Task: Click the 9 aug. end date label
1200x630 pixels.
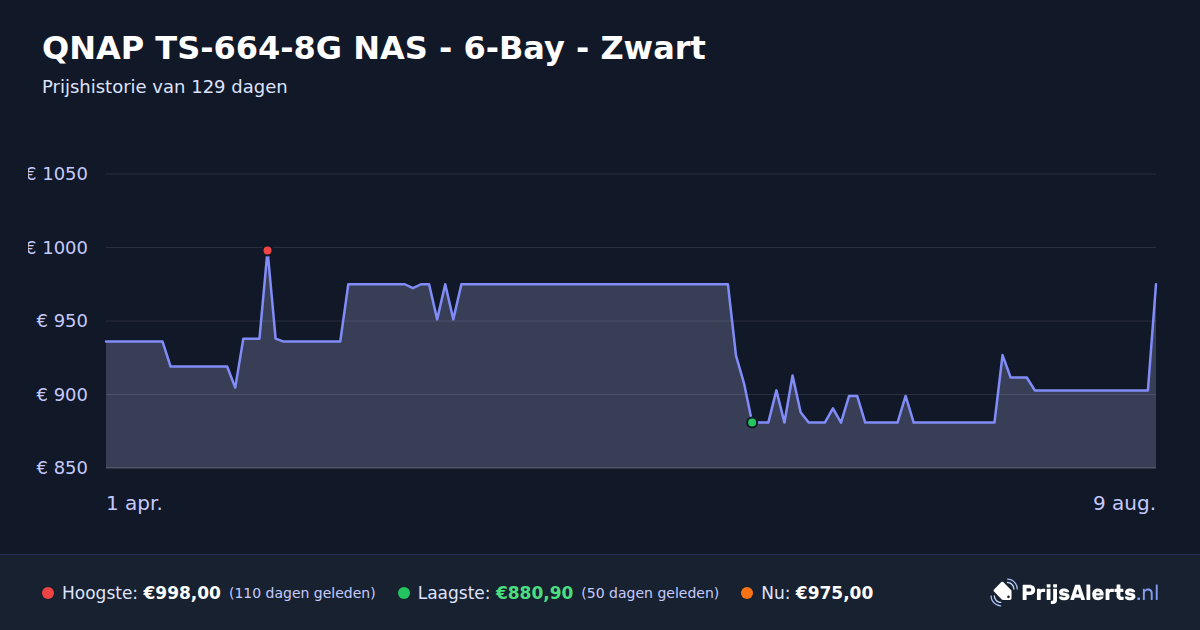Action: point(1124,503)
